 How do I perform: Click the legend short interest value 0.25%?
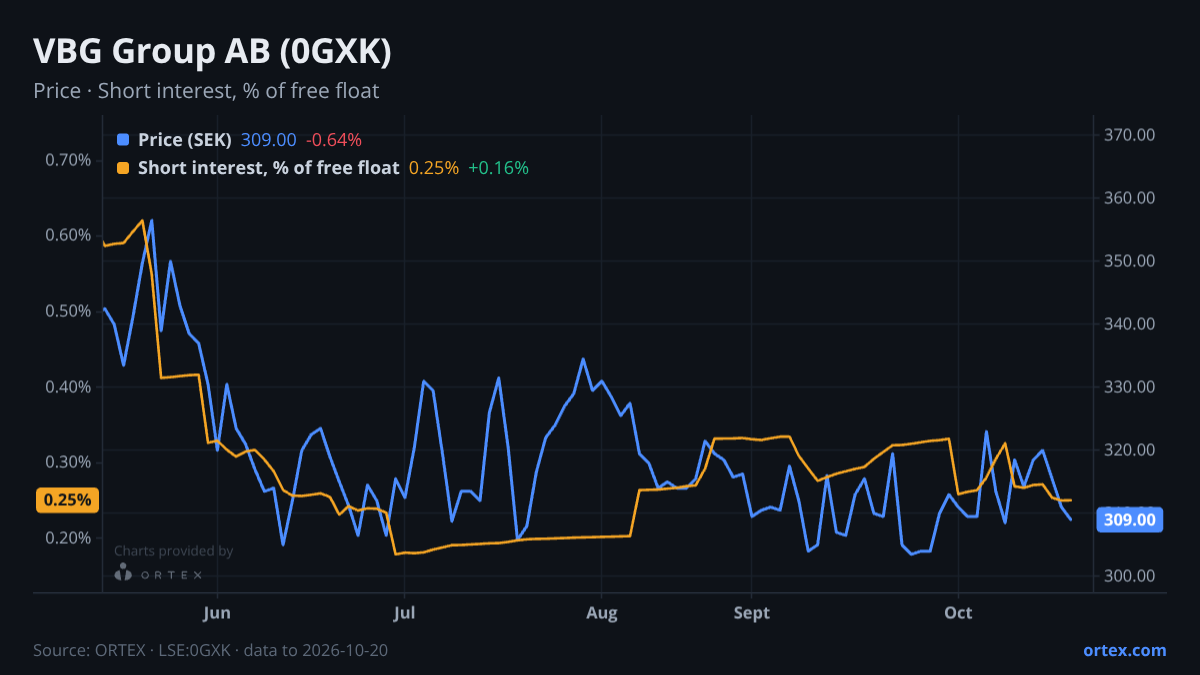tap(434, 168)
